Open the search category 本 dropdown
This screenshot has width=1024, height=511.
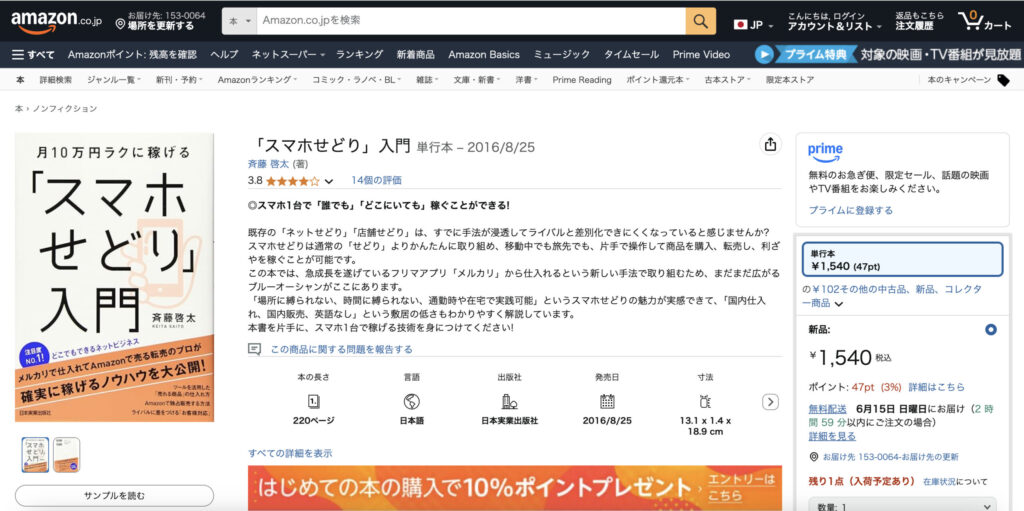click(239, 21)
